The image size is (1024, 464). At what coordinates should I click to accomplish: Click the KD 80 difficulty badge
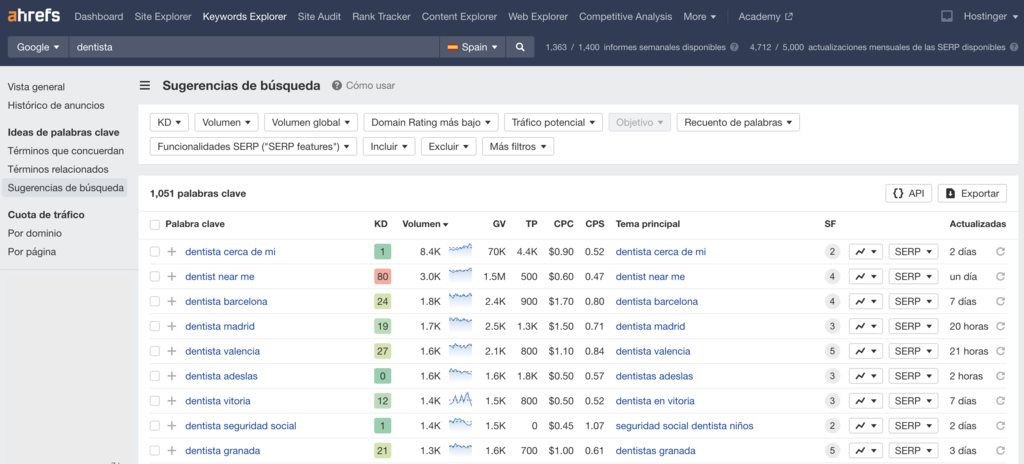point(381,276)
